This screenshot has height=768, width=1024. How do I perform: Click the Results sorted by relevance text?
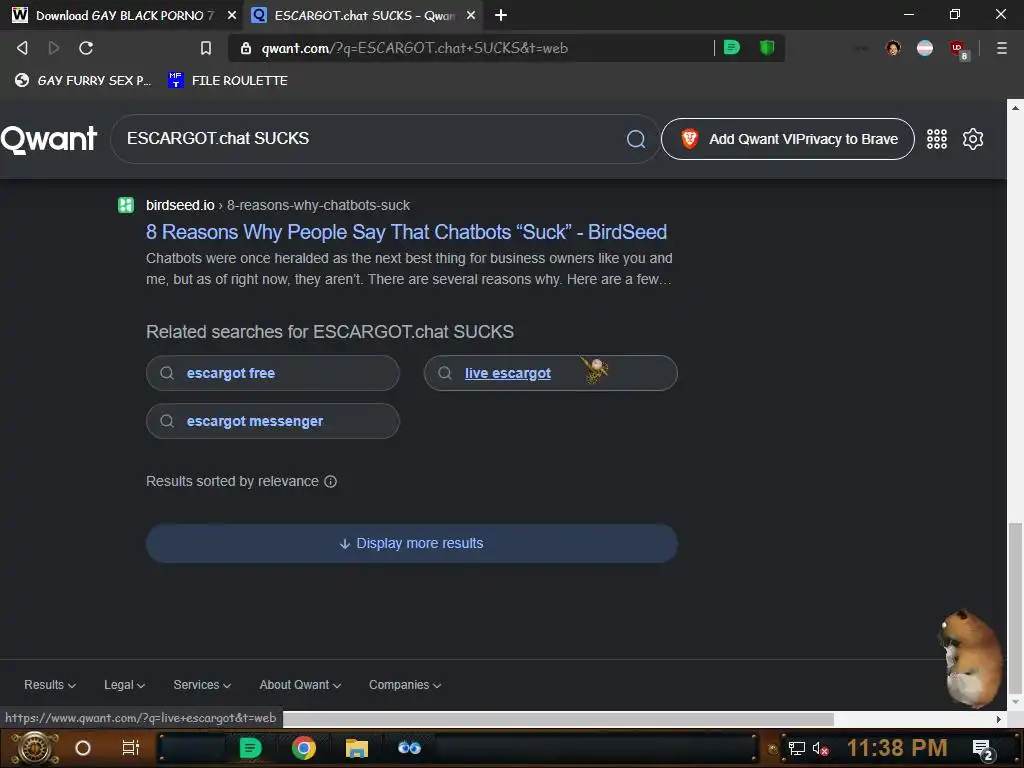[x=232, y=481]
